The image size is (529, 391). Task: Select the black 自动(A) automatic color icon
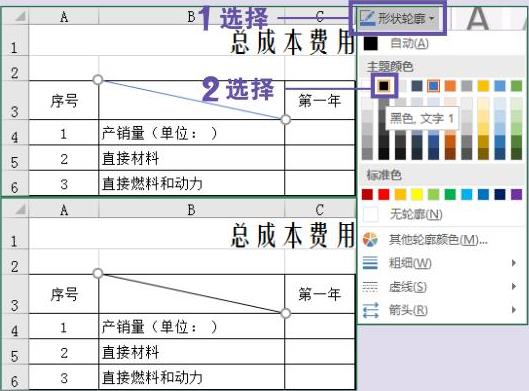click(370, 43)
